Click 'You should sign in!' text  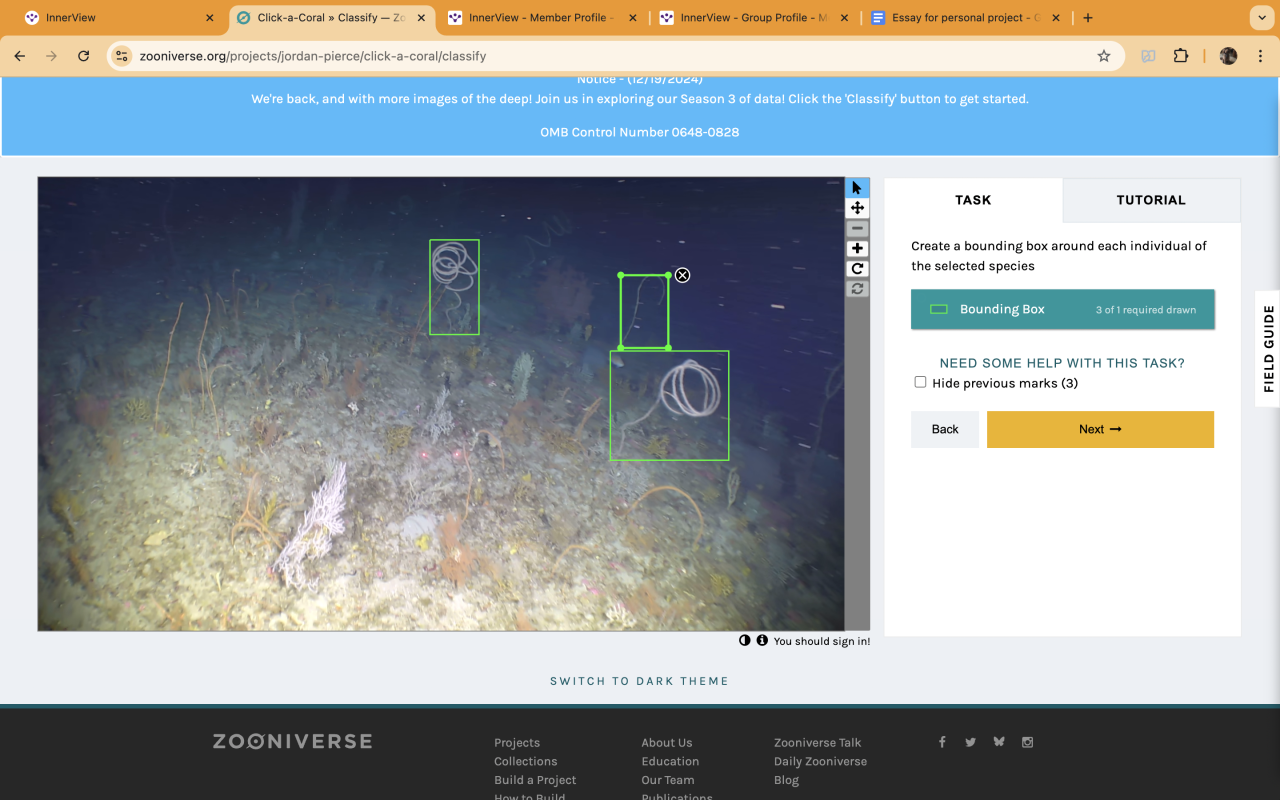click(x=822, y=641)
